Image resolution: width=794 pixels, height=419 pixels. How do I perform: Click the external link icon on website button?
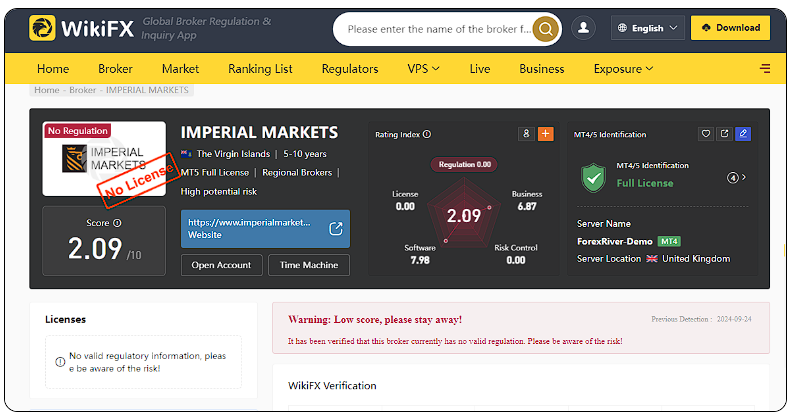click(336, 228)
